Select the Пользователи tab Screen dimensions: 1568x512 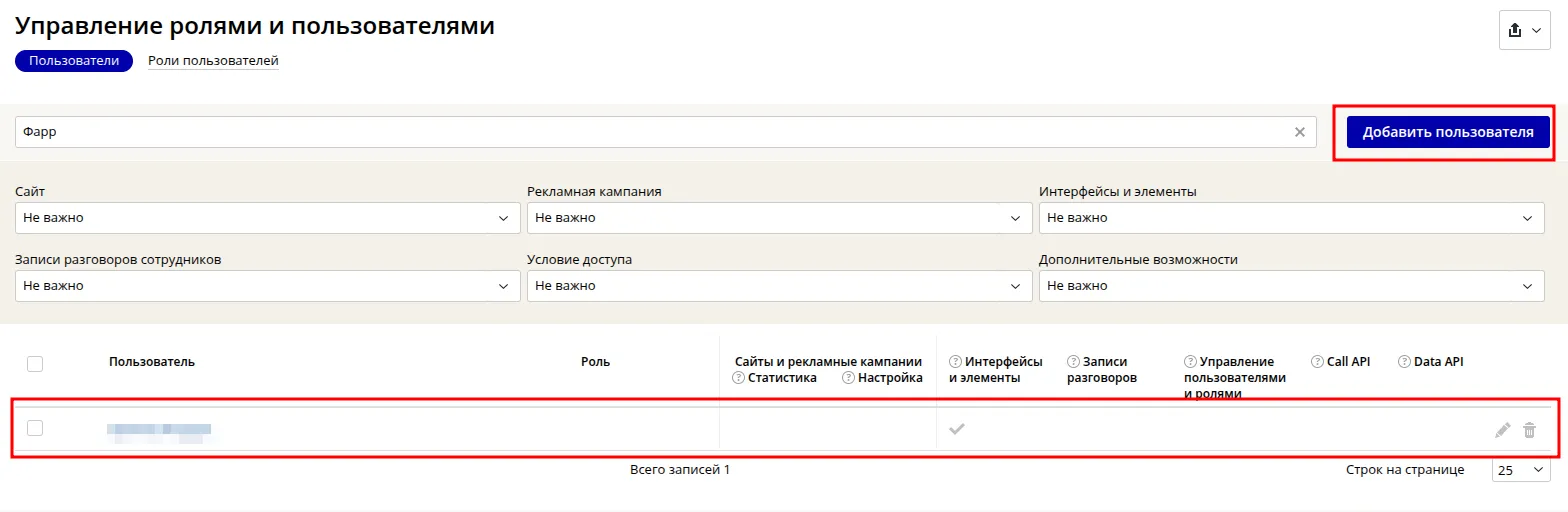point(74,61)
